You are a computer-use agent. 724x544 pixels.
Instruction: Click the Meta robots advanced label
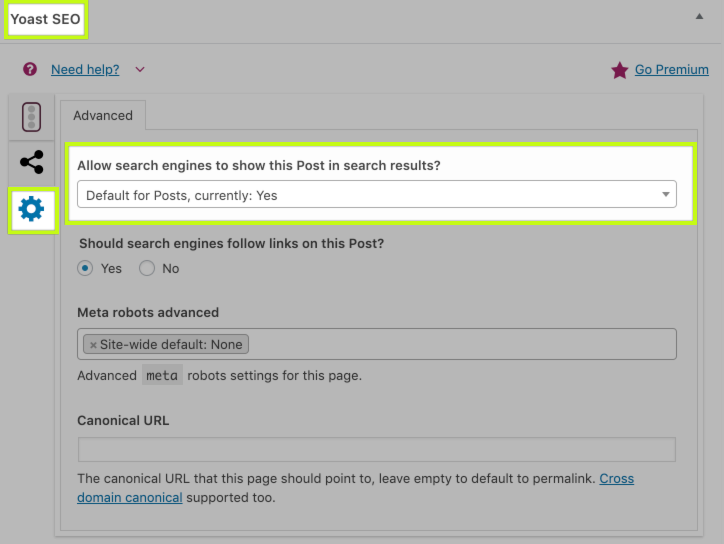coord(148,313)
